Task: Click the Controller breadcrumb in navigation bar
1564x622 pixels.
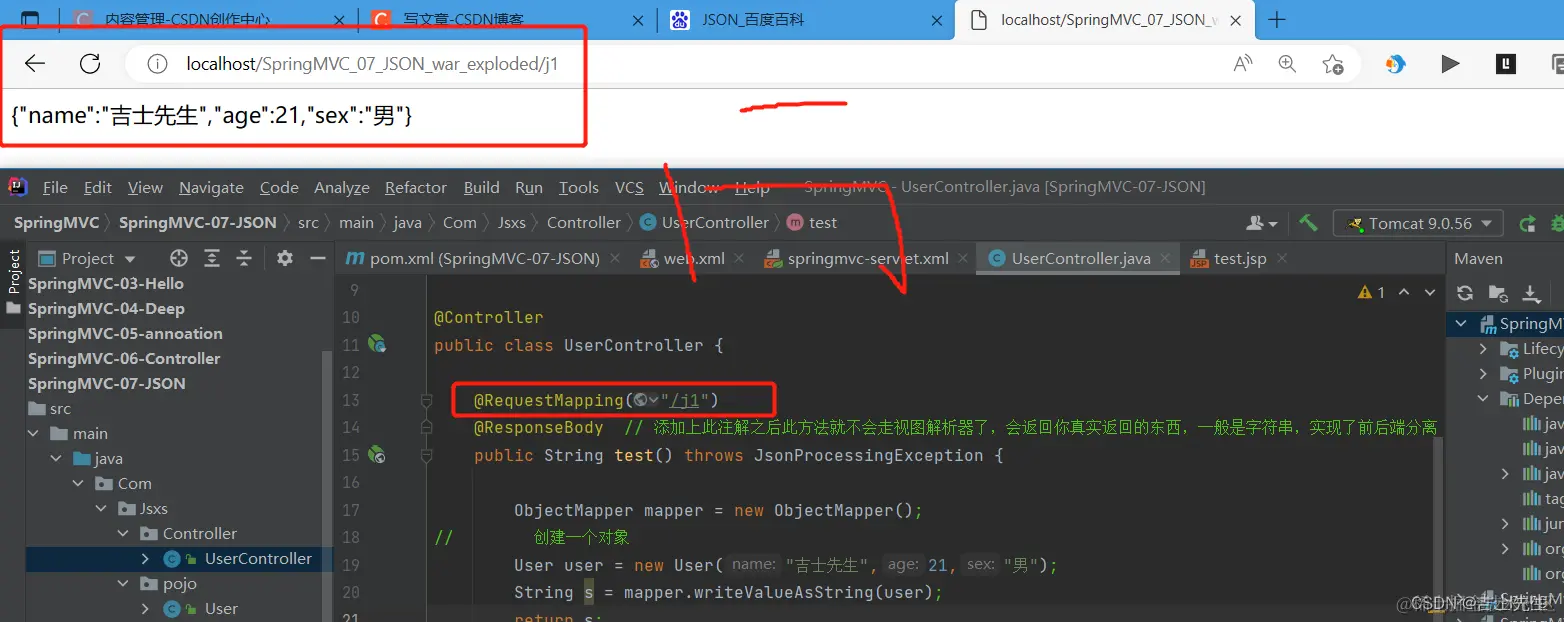Action: click(x=584, y=222)
